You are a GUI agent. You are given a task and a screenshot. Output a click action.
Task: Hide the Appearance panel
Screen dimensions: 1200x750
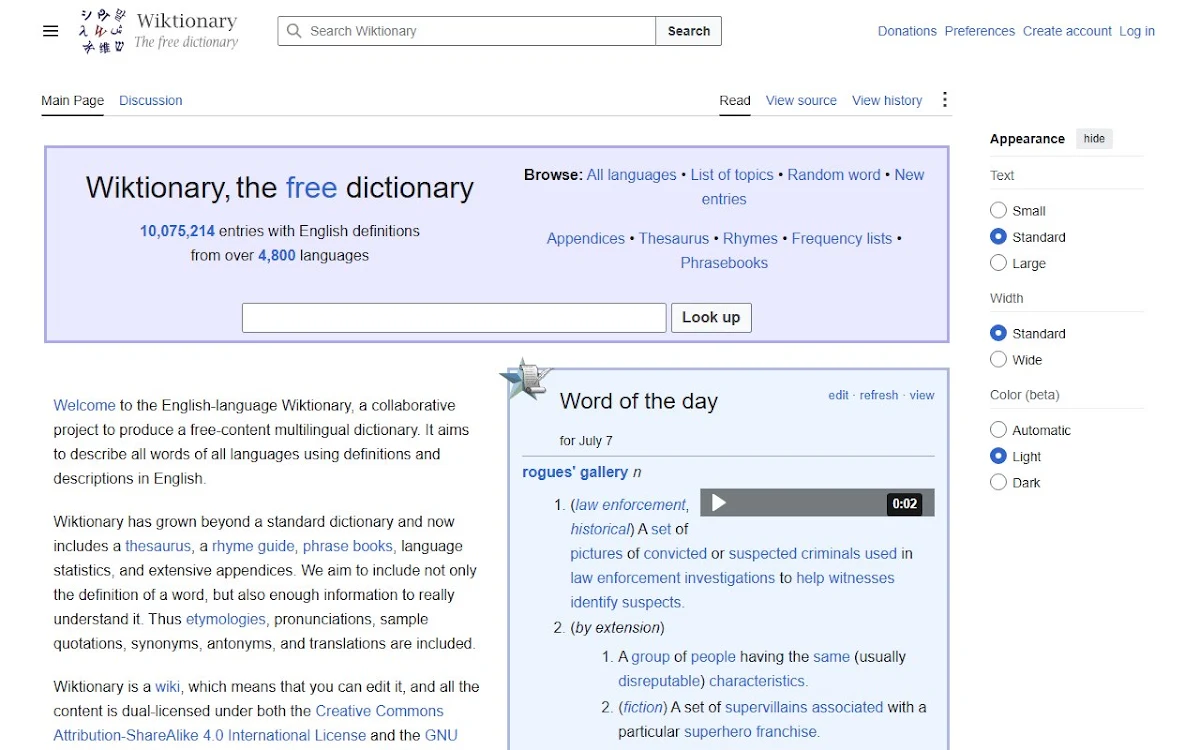point(1094,139)
